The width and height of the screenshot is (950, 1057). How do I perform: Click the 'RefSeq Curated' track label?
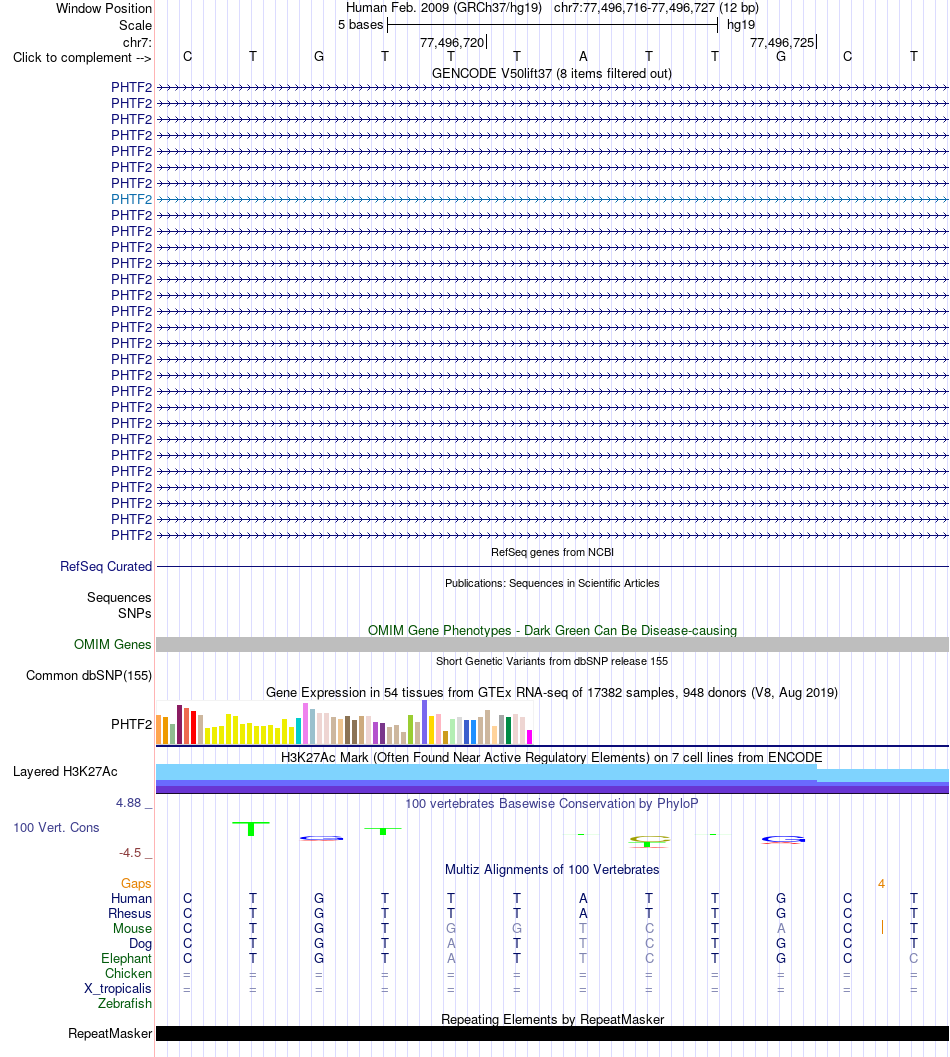(x=106, y=567)
